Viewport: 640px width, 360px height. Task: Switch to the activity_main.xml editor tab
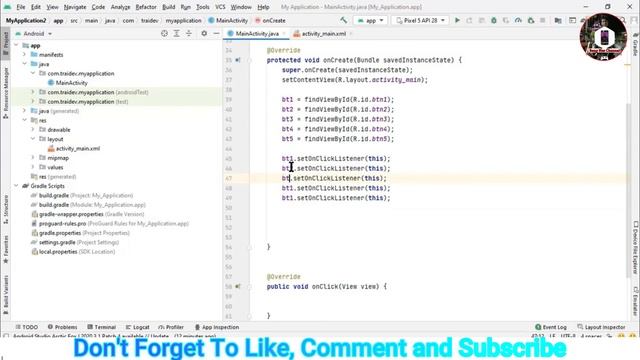coord(324,34)
